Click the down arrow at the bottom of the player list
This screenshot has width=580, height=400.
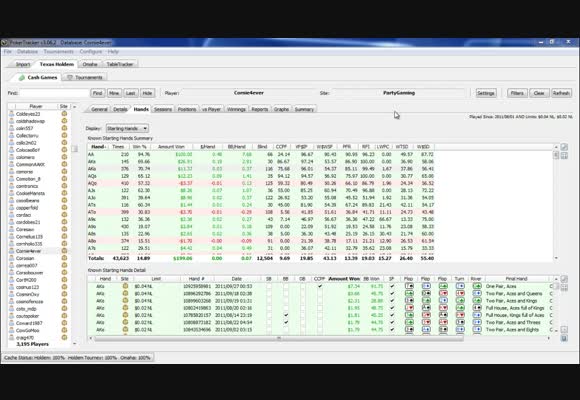click(74, 344)
